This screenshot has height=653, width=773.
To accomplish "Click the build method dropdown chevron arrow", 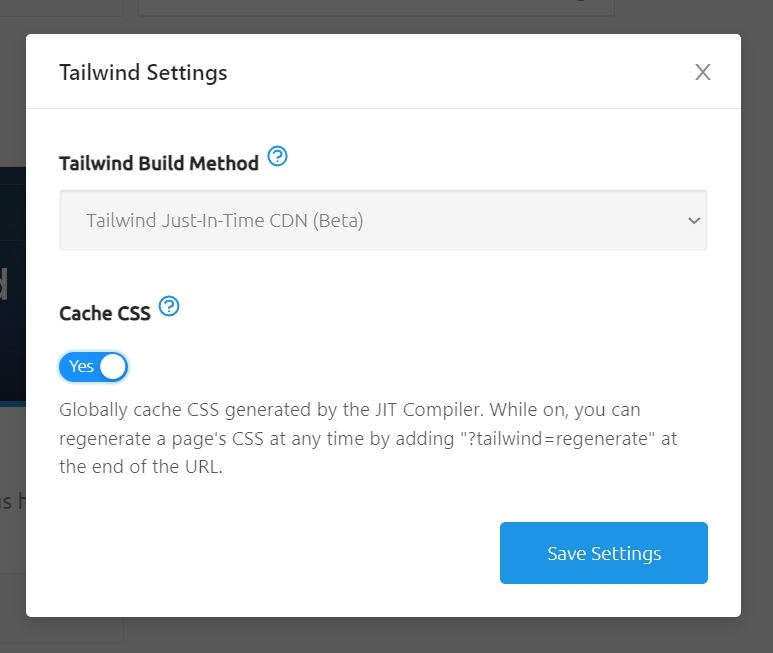I will point(694,221).
